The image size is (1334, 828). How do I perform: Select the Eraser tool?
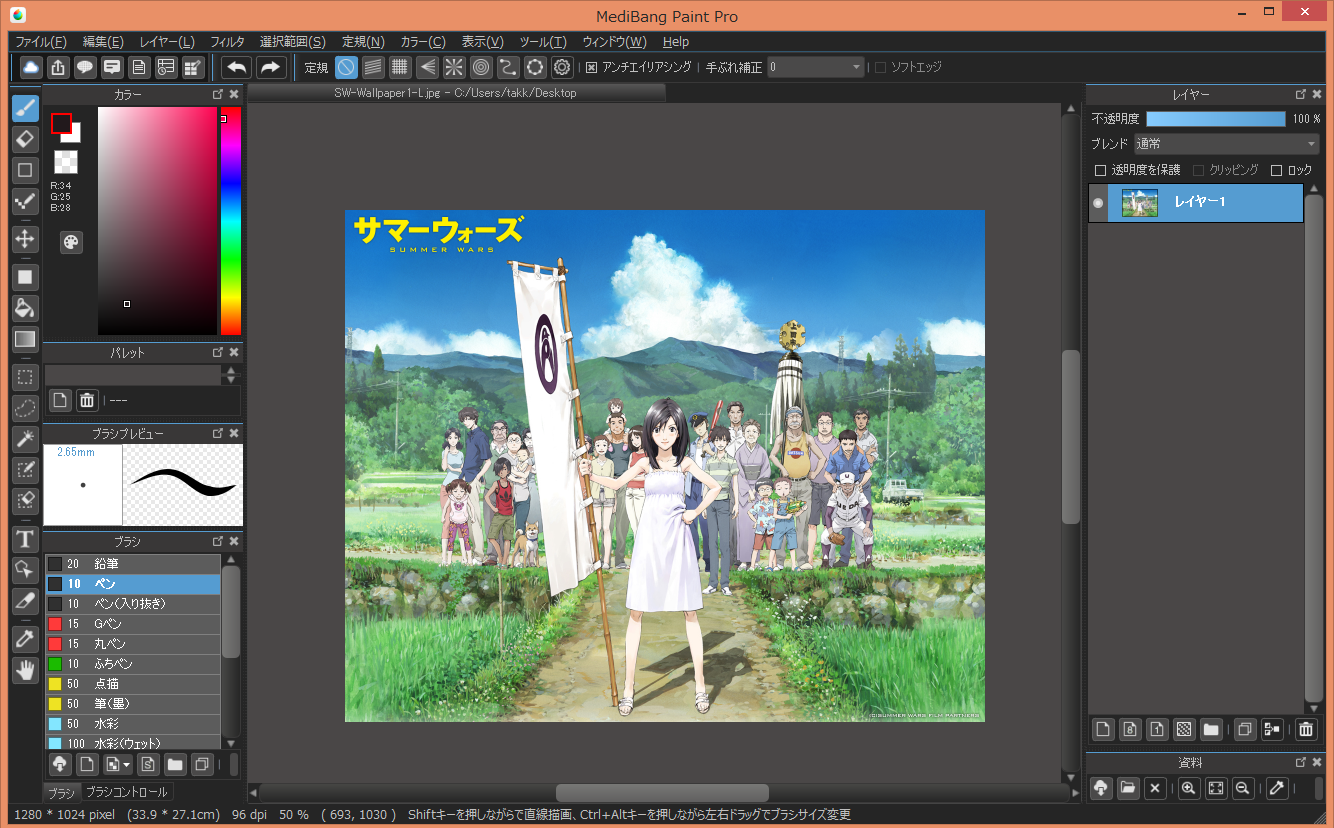26,139
